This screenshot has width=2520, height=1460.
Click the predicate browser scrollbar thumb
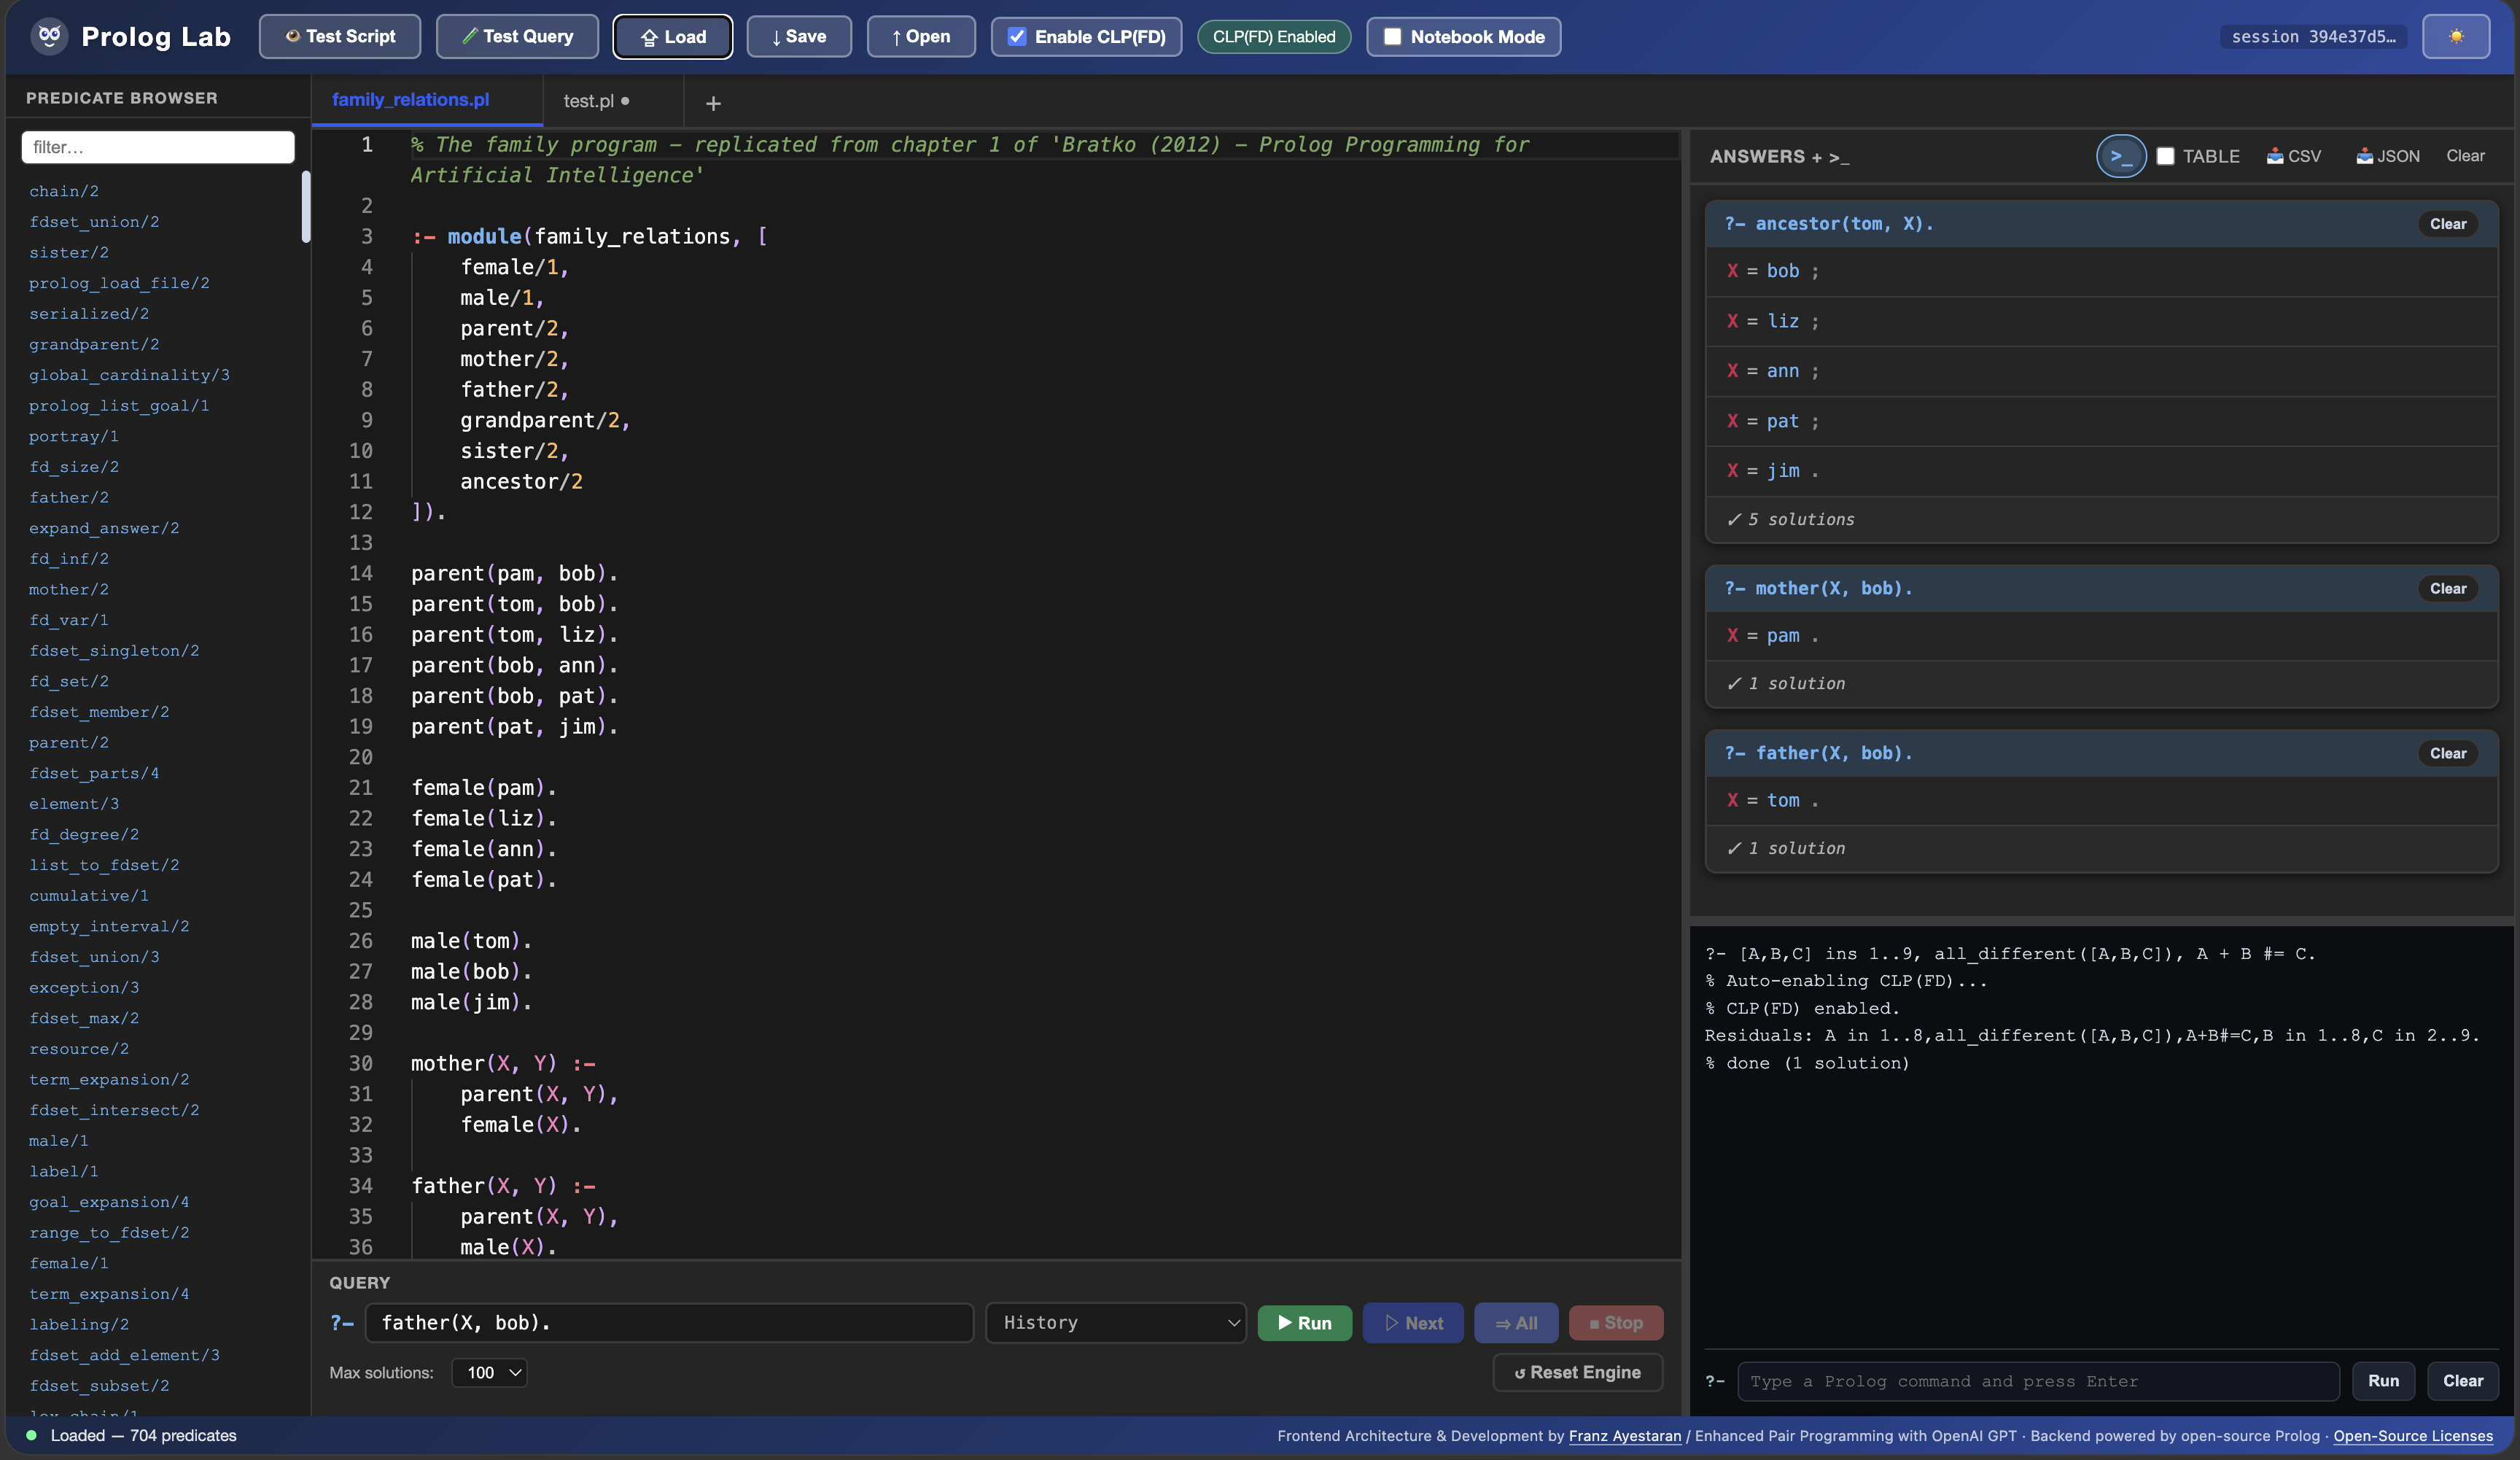coord(306,206)
